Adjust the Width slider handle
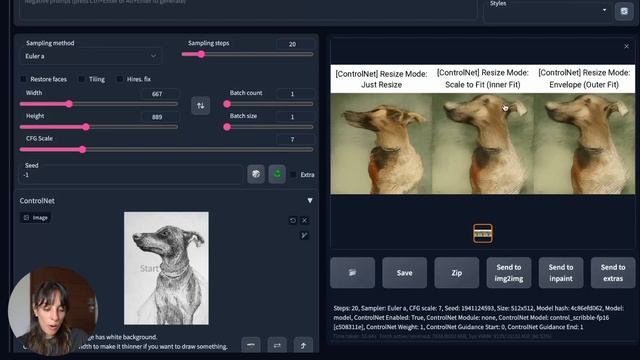This screenshot has width=640, height=360. (x=69, y=104)
